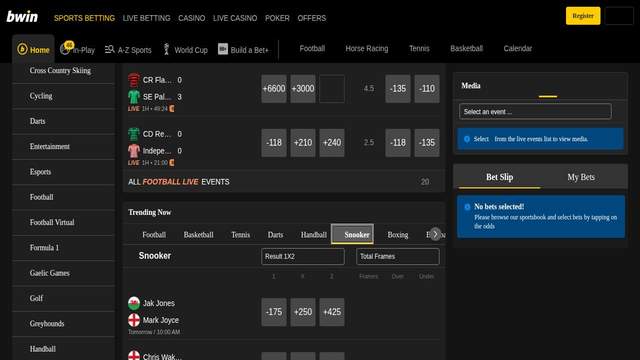Screen dimensions: 640x360
Task: Click the bwin logo
Action: 22,17
